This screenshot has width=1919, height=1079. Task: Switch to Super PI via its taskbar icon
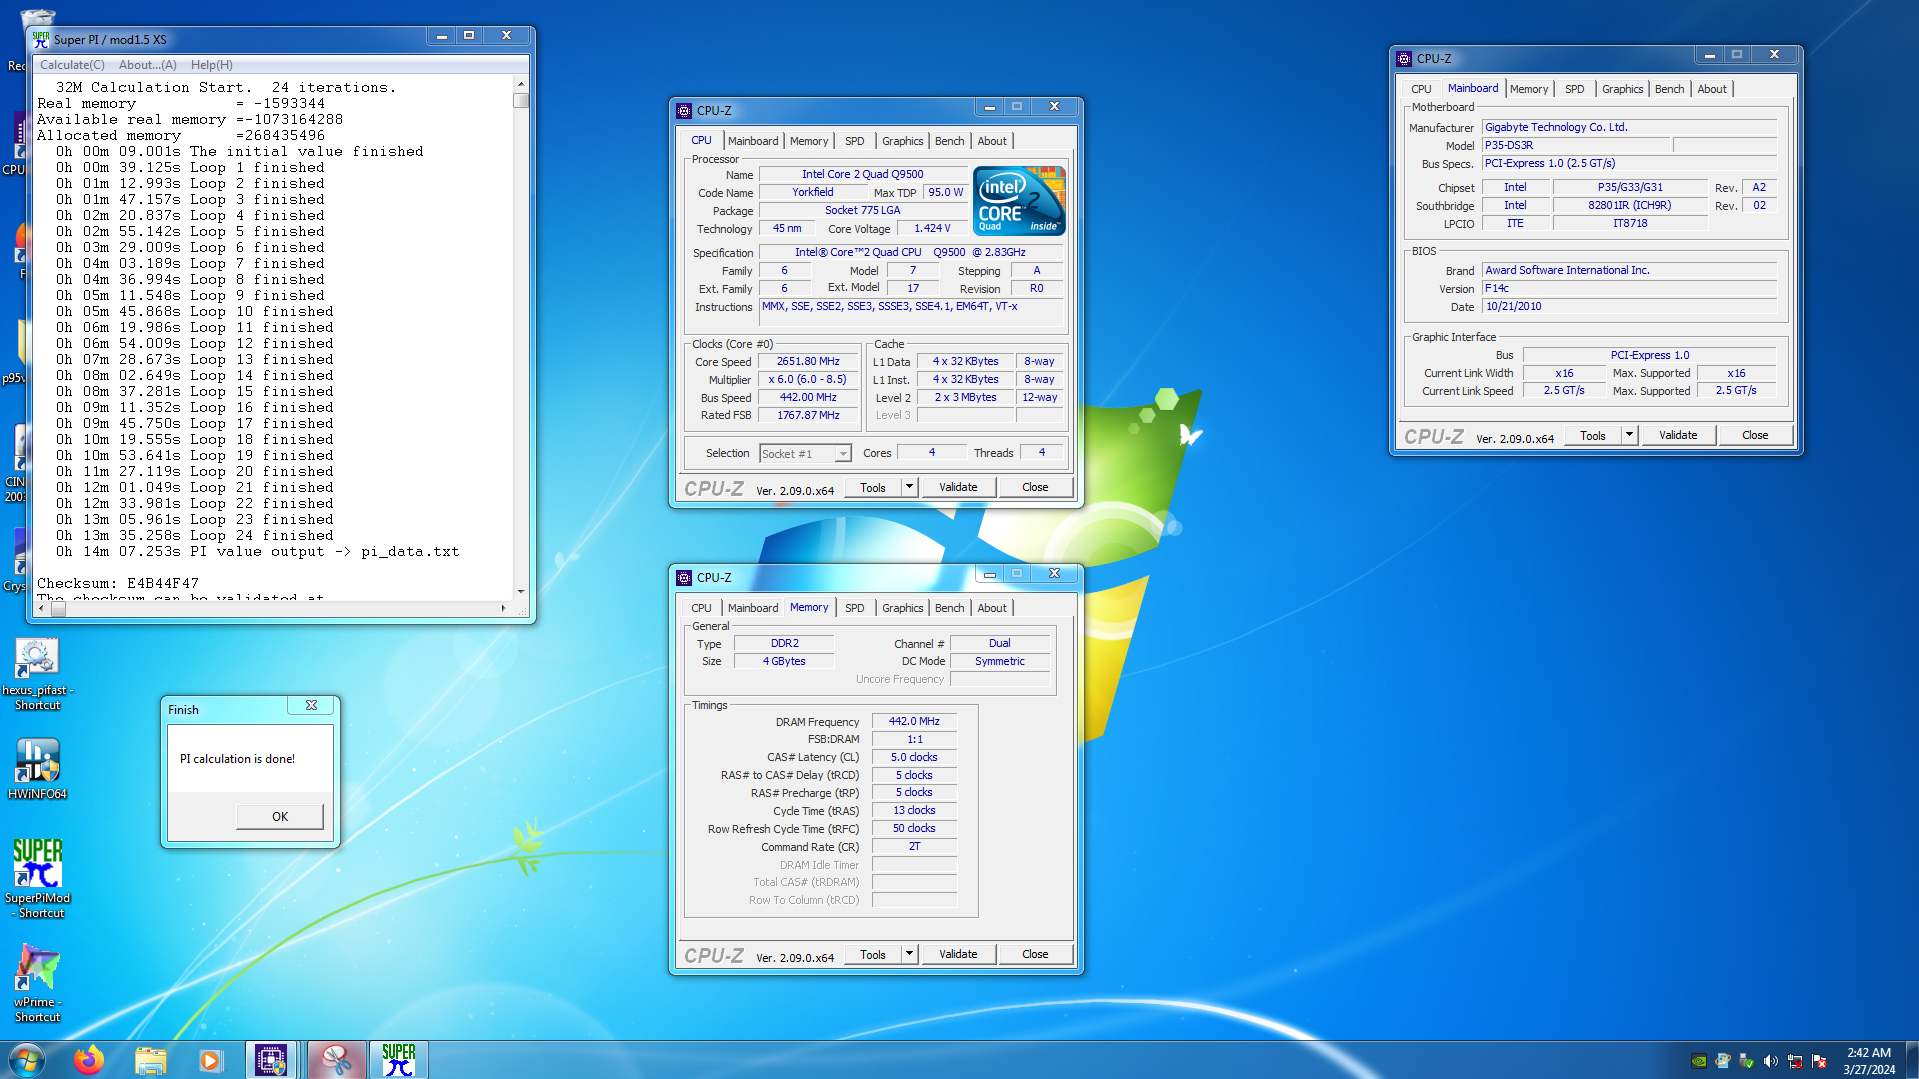(399, 1060)
